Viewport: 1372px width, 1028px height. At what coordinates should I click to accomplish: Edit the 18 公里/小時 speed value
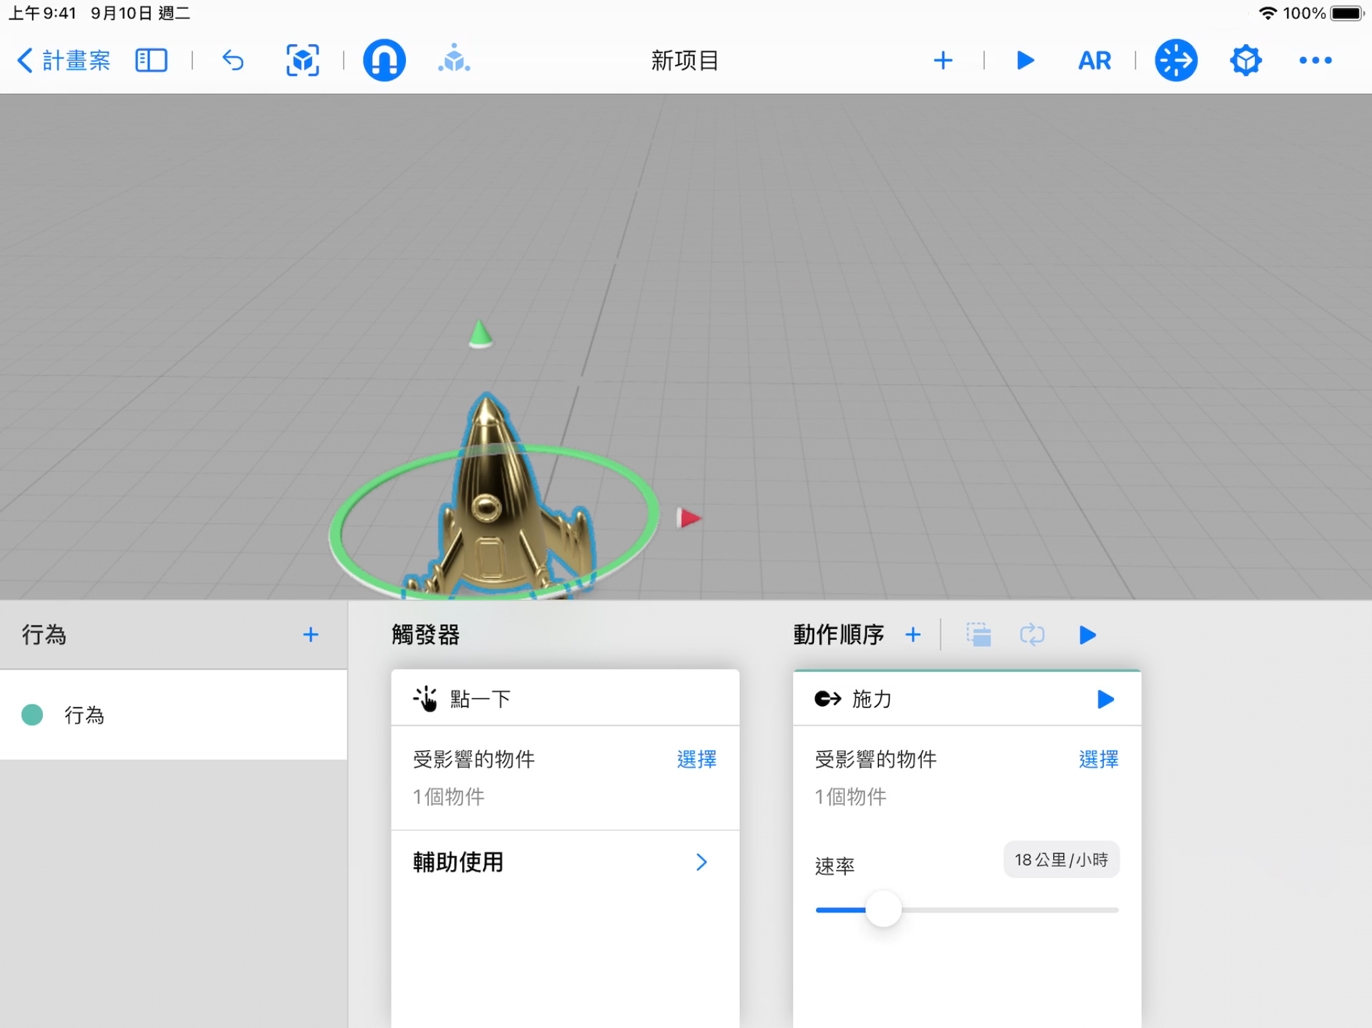[1061, 860]
